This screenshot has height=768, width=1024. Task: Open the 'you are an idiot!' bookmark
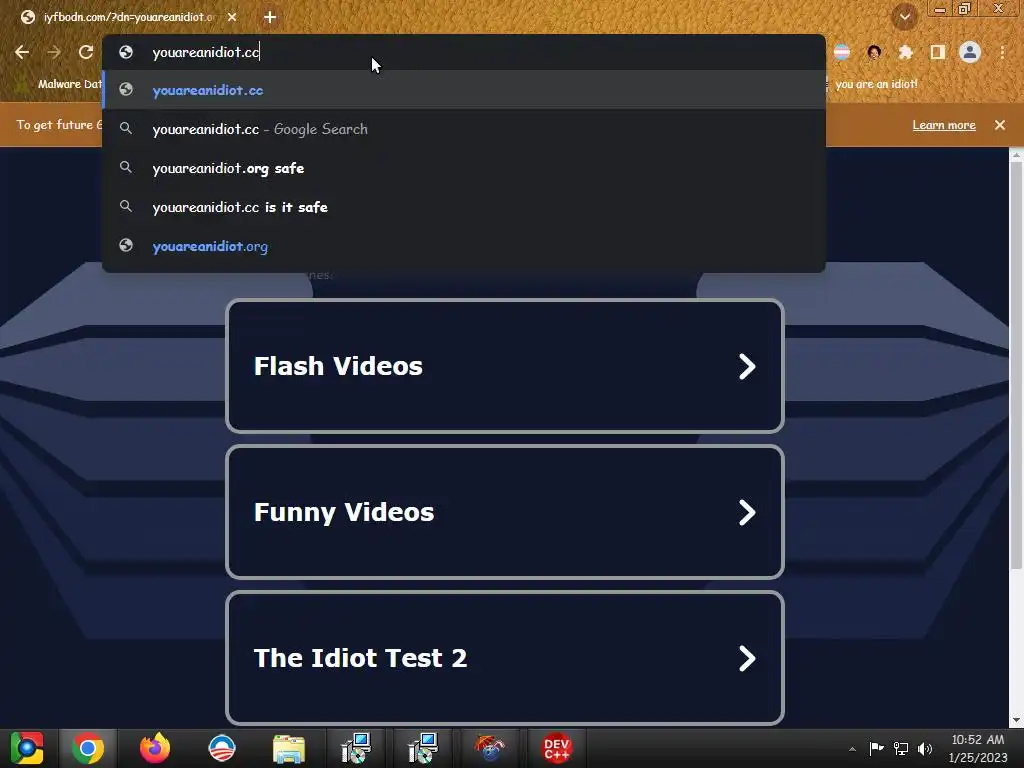click(876, 84)
